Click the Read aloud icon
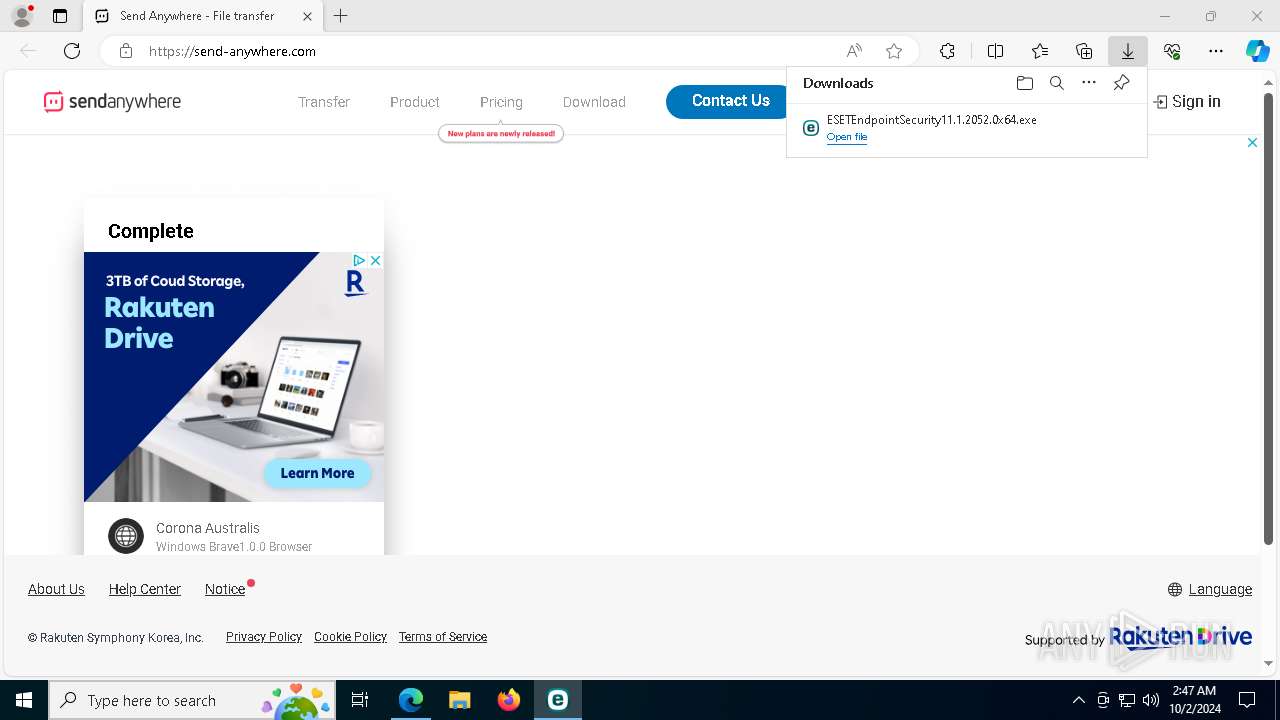The height and width of the screenshot is (720, 1280). pos(854,51)
